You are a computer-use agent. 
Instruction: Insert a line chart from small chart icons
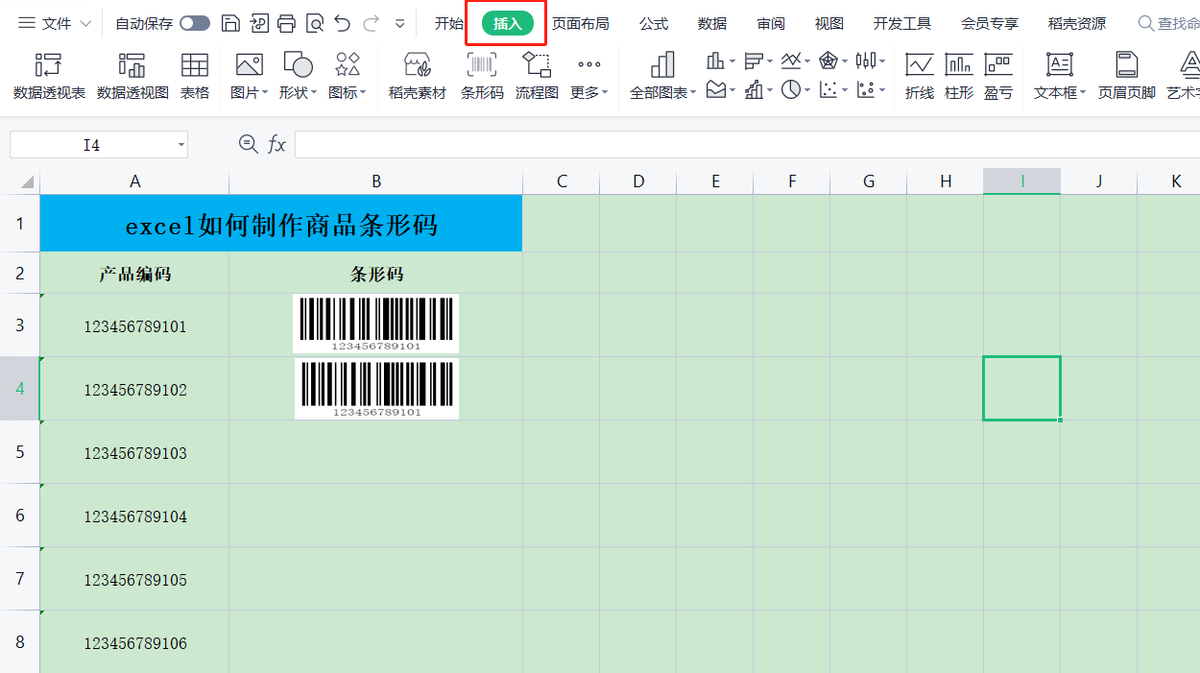pyautogui.click(x=795, y=61)
